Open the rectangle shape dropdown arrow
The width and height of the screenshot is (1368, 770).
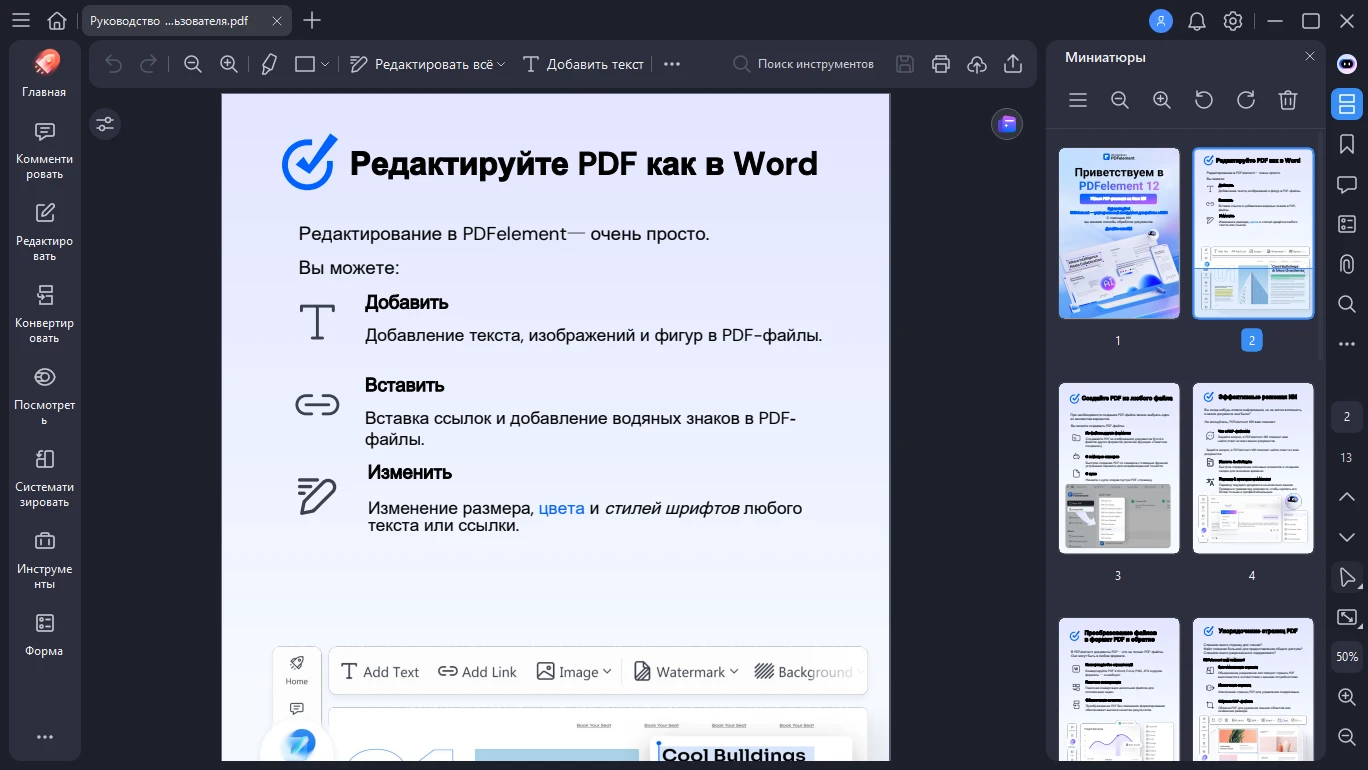pos(325,64)
